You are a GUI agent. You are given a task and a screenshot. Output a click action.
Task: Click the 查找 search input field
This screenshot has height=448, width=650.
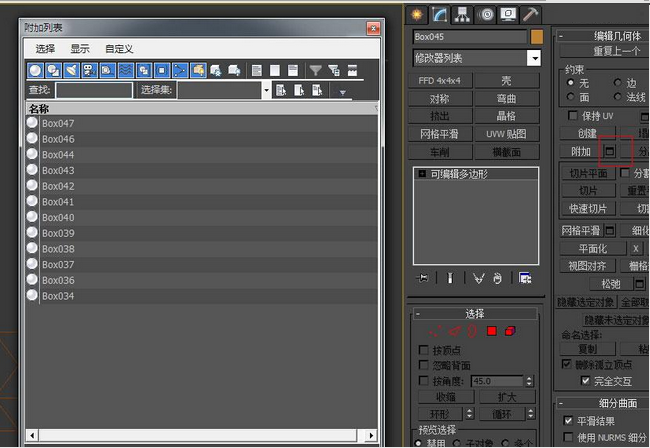click(94, 90)
